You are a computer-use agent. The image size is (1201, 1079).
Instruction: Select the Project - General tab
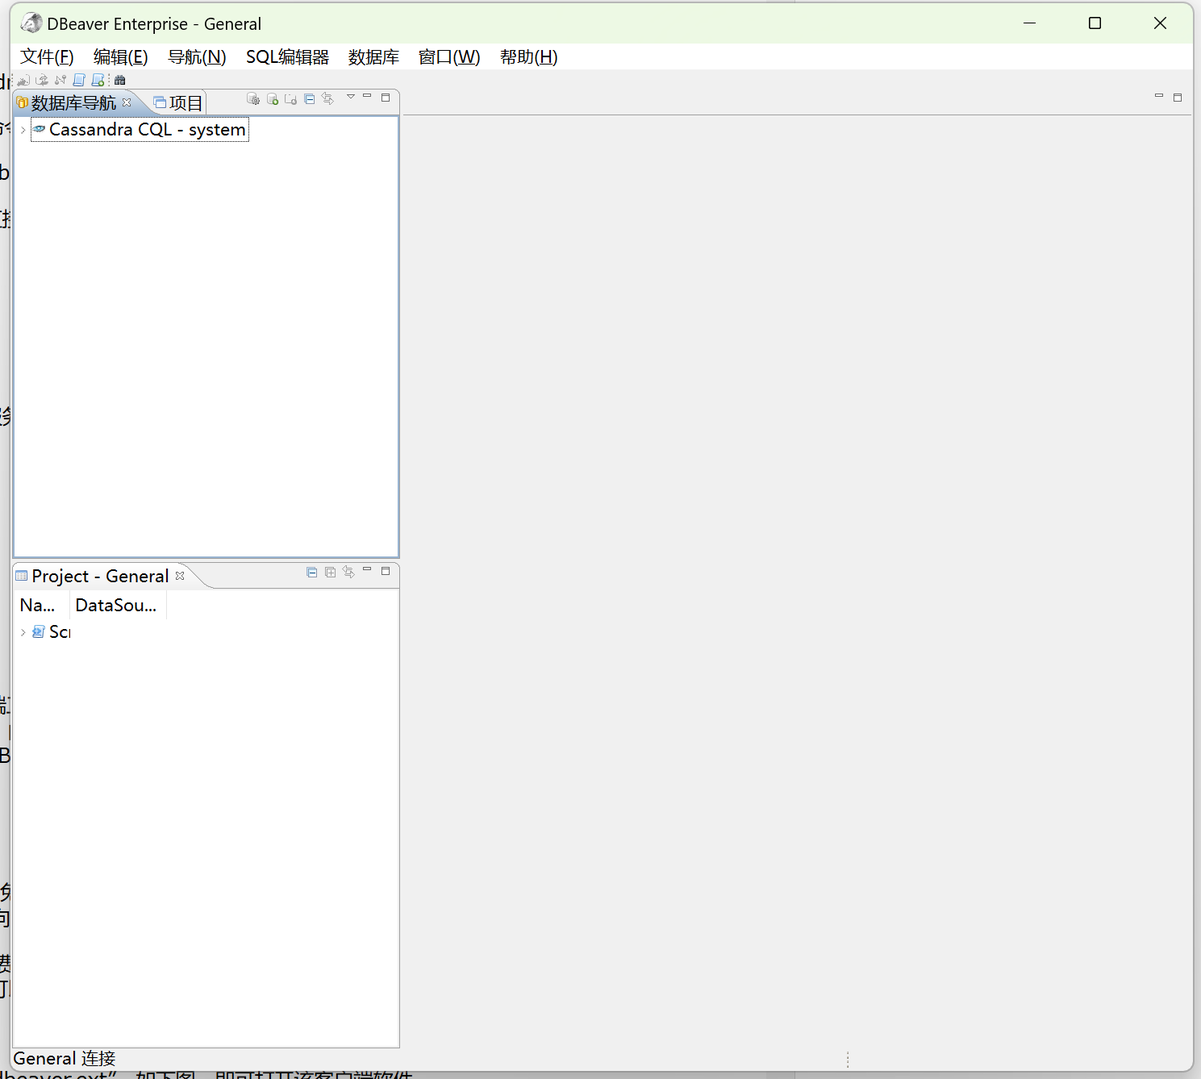click(x=100, y=576)
